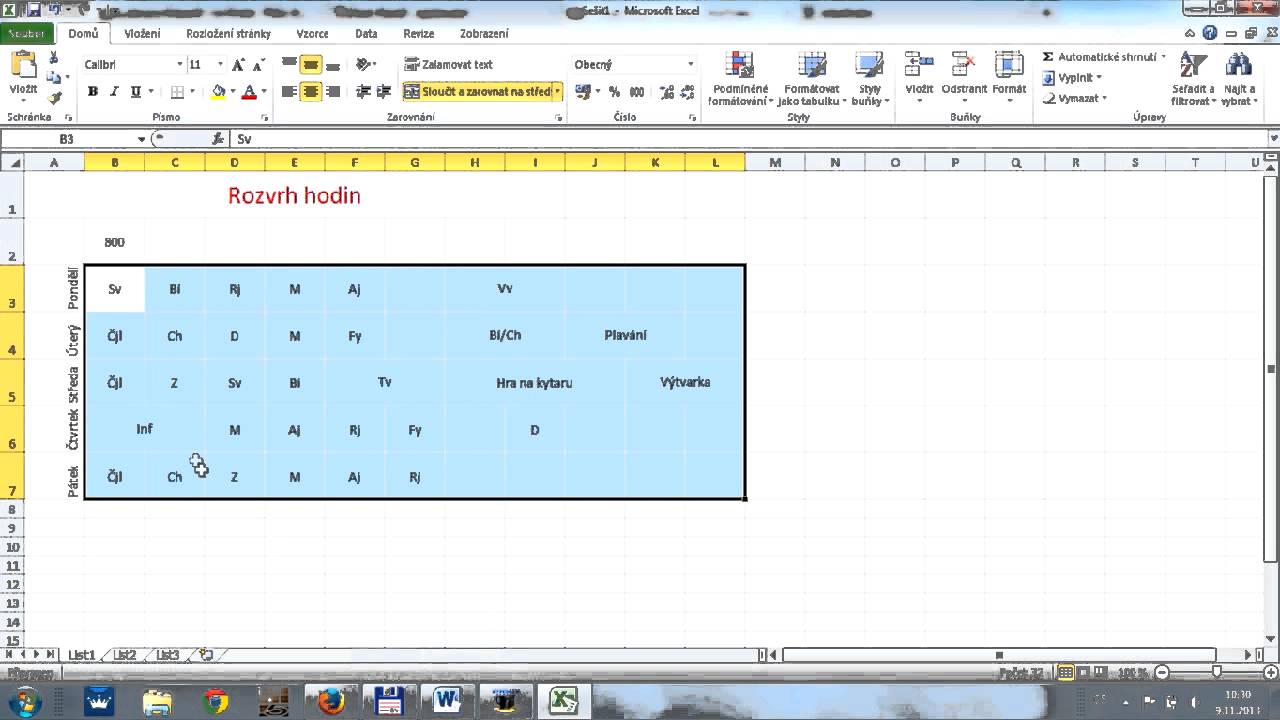The width and height of the screenshot is (1280, 720).
Task: Toggle center horizontal alignment
Action: click(x=311, y=91)
